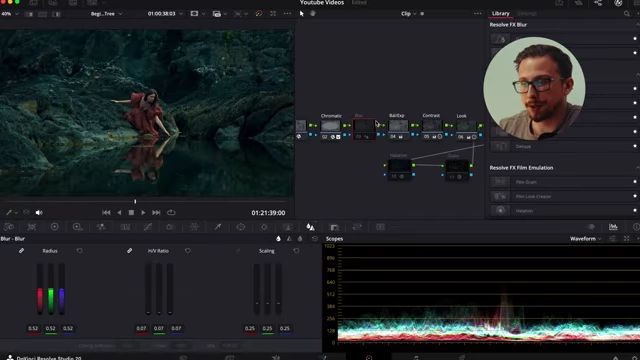The width and height of the screenshot is (640, 360).
Task: Select the pan hand tool in node editor
Action: [313, 13]
